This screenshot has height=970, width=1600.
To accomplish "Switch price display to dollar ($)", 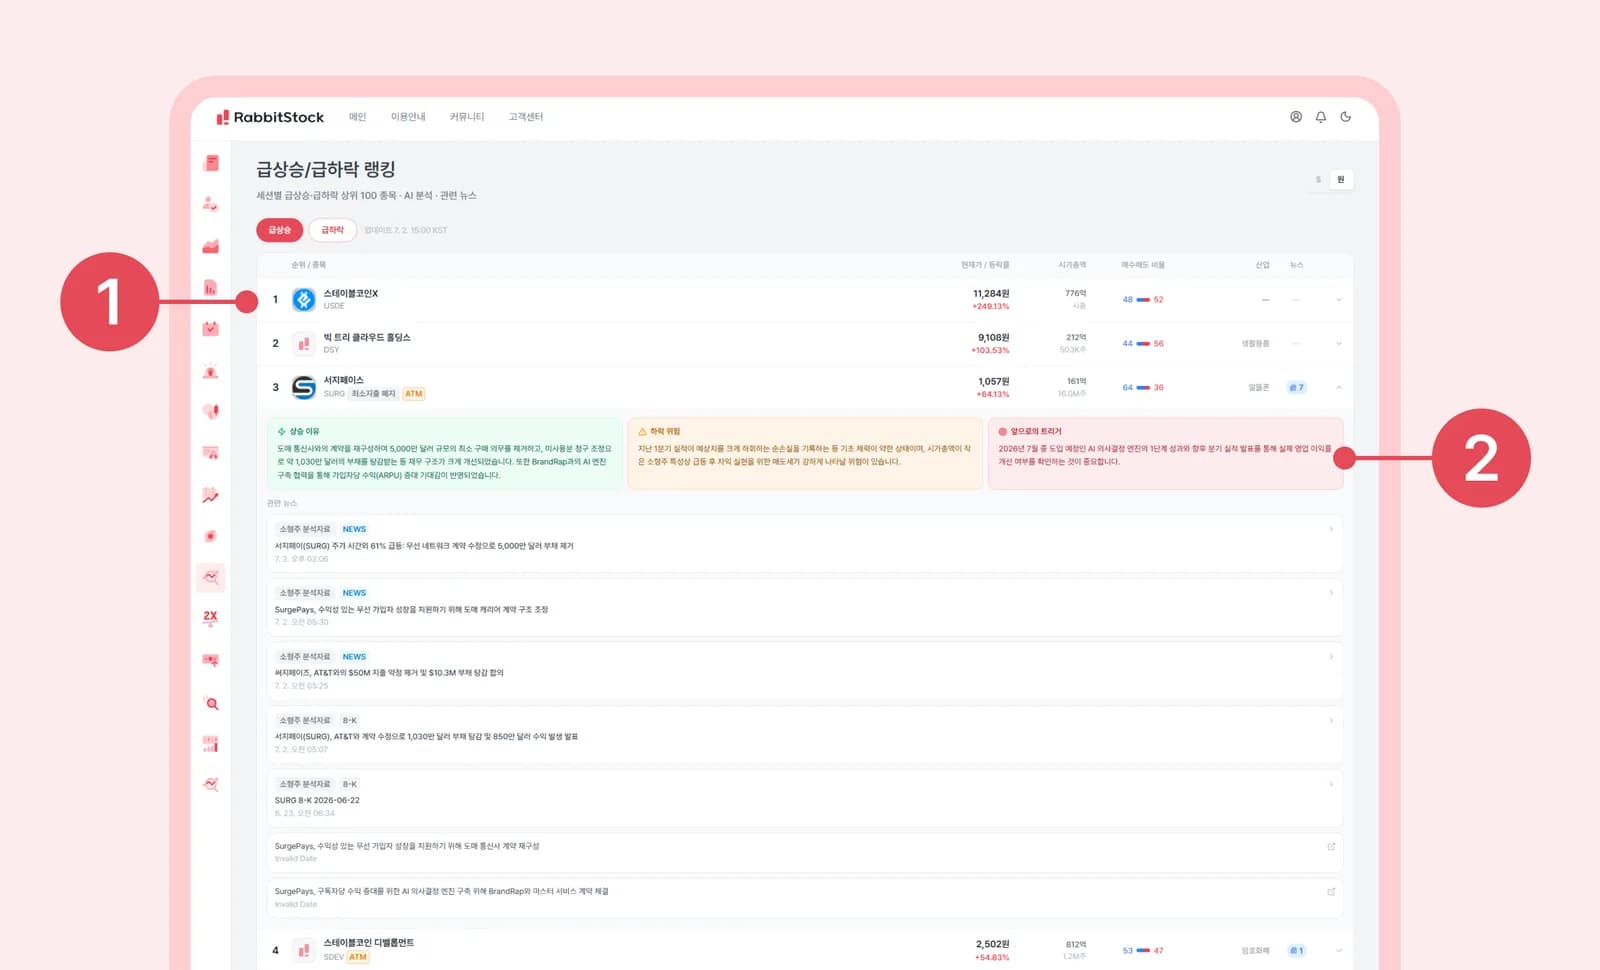I will 1318,180.
